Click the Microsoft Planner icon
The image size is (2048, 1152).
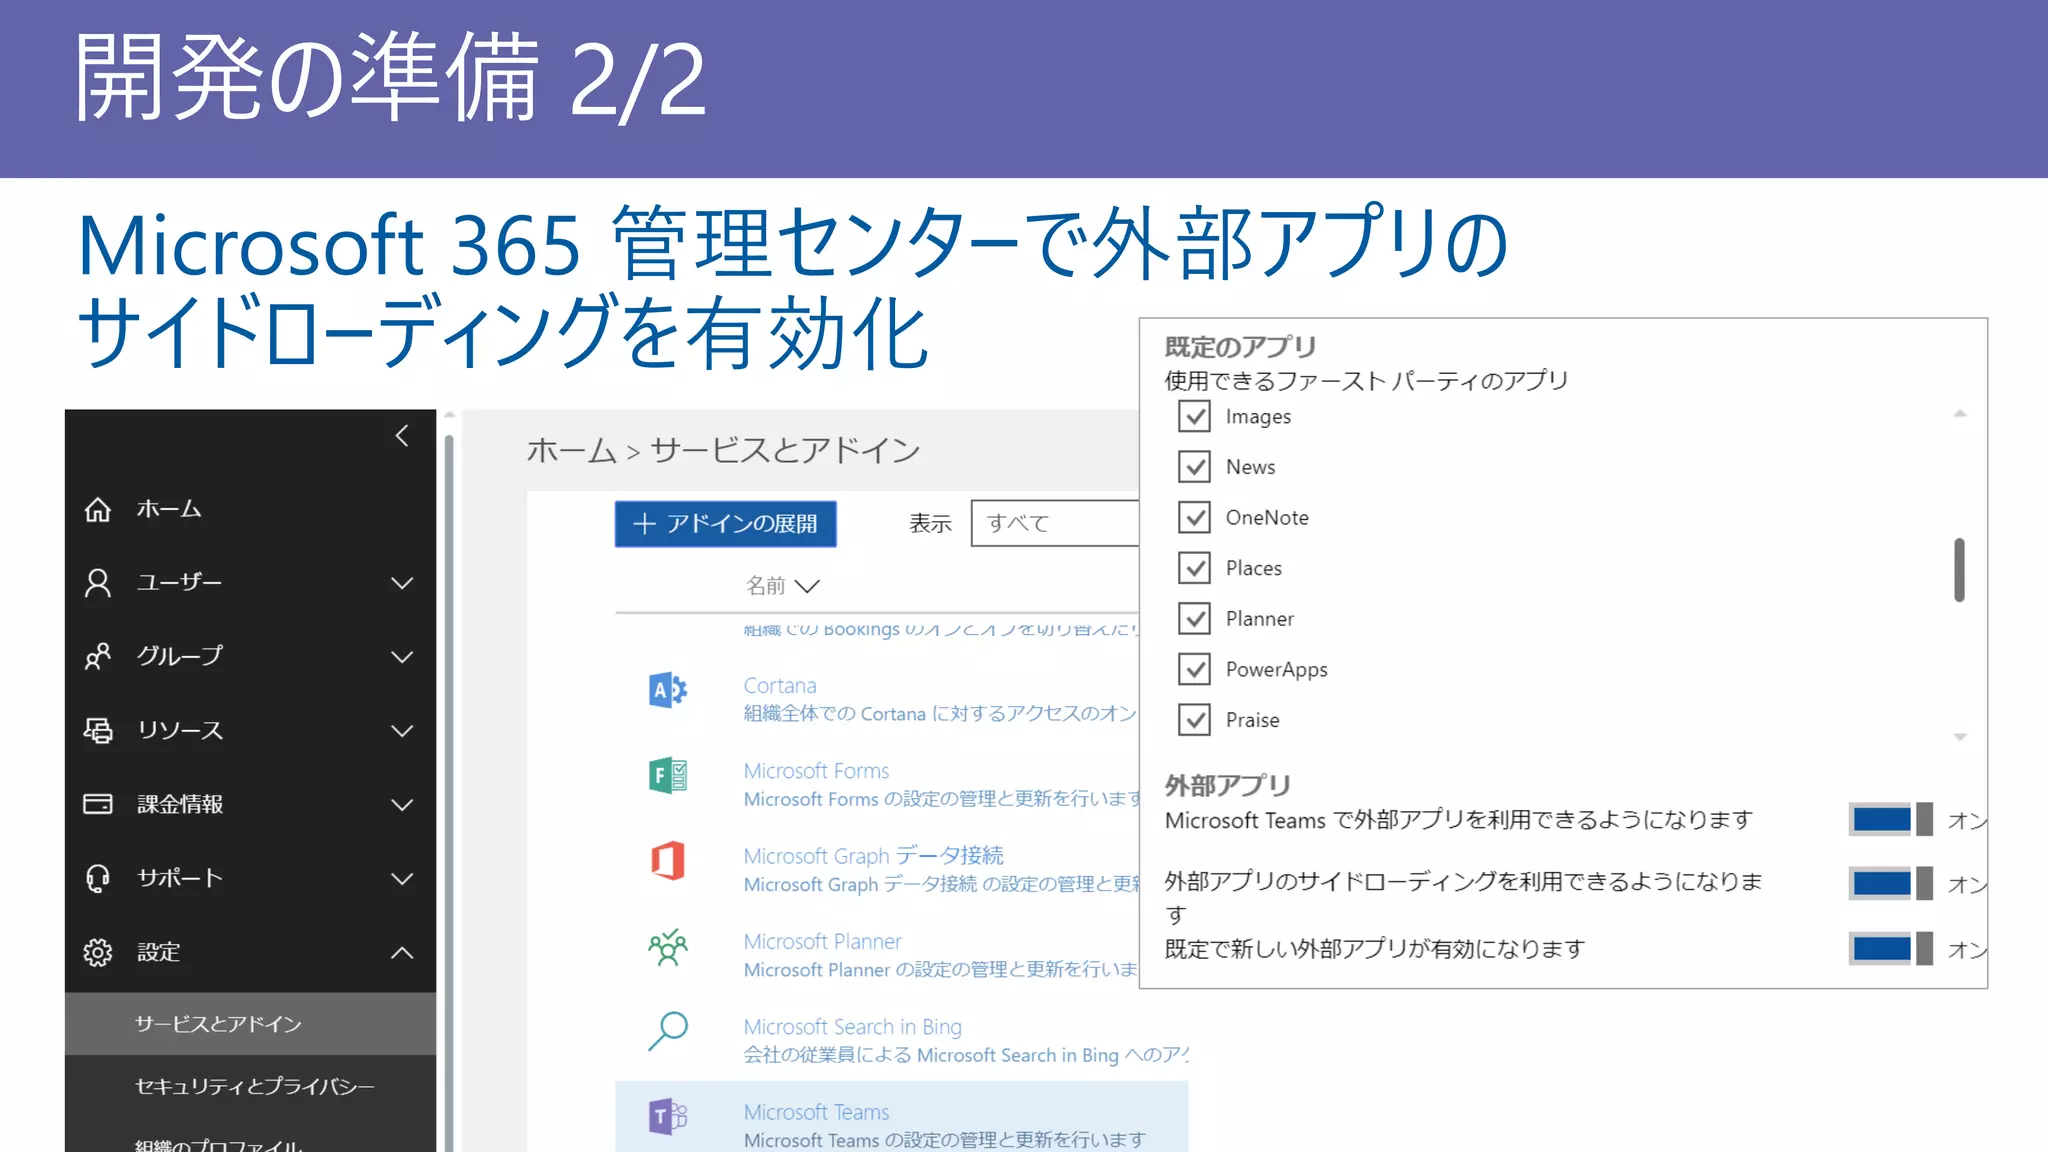(x=668, y=946)
